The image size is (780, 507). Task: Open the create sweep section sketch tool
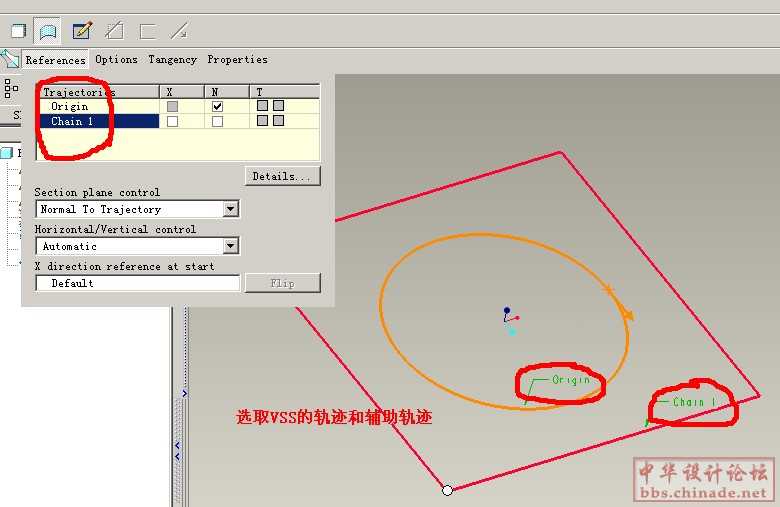coord(82,30)
